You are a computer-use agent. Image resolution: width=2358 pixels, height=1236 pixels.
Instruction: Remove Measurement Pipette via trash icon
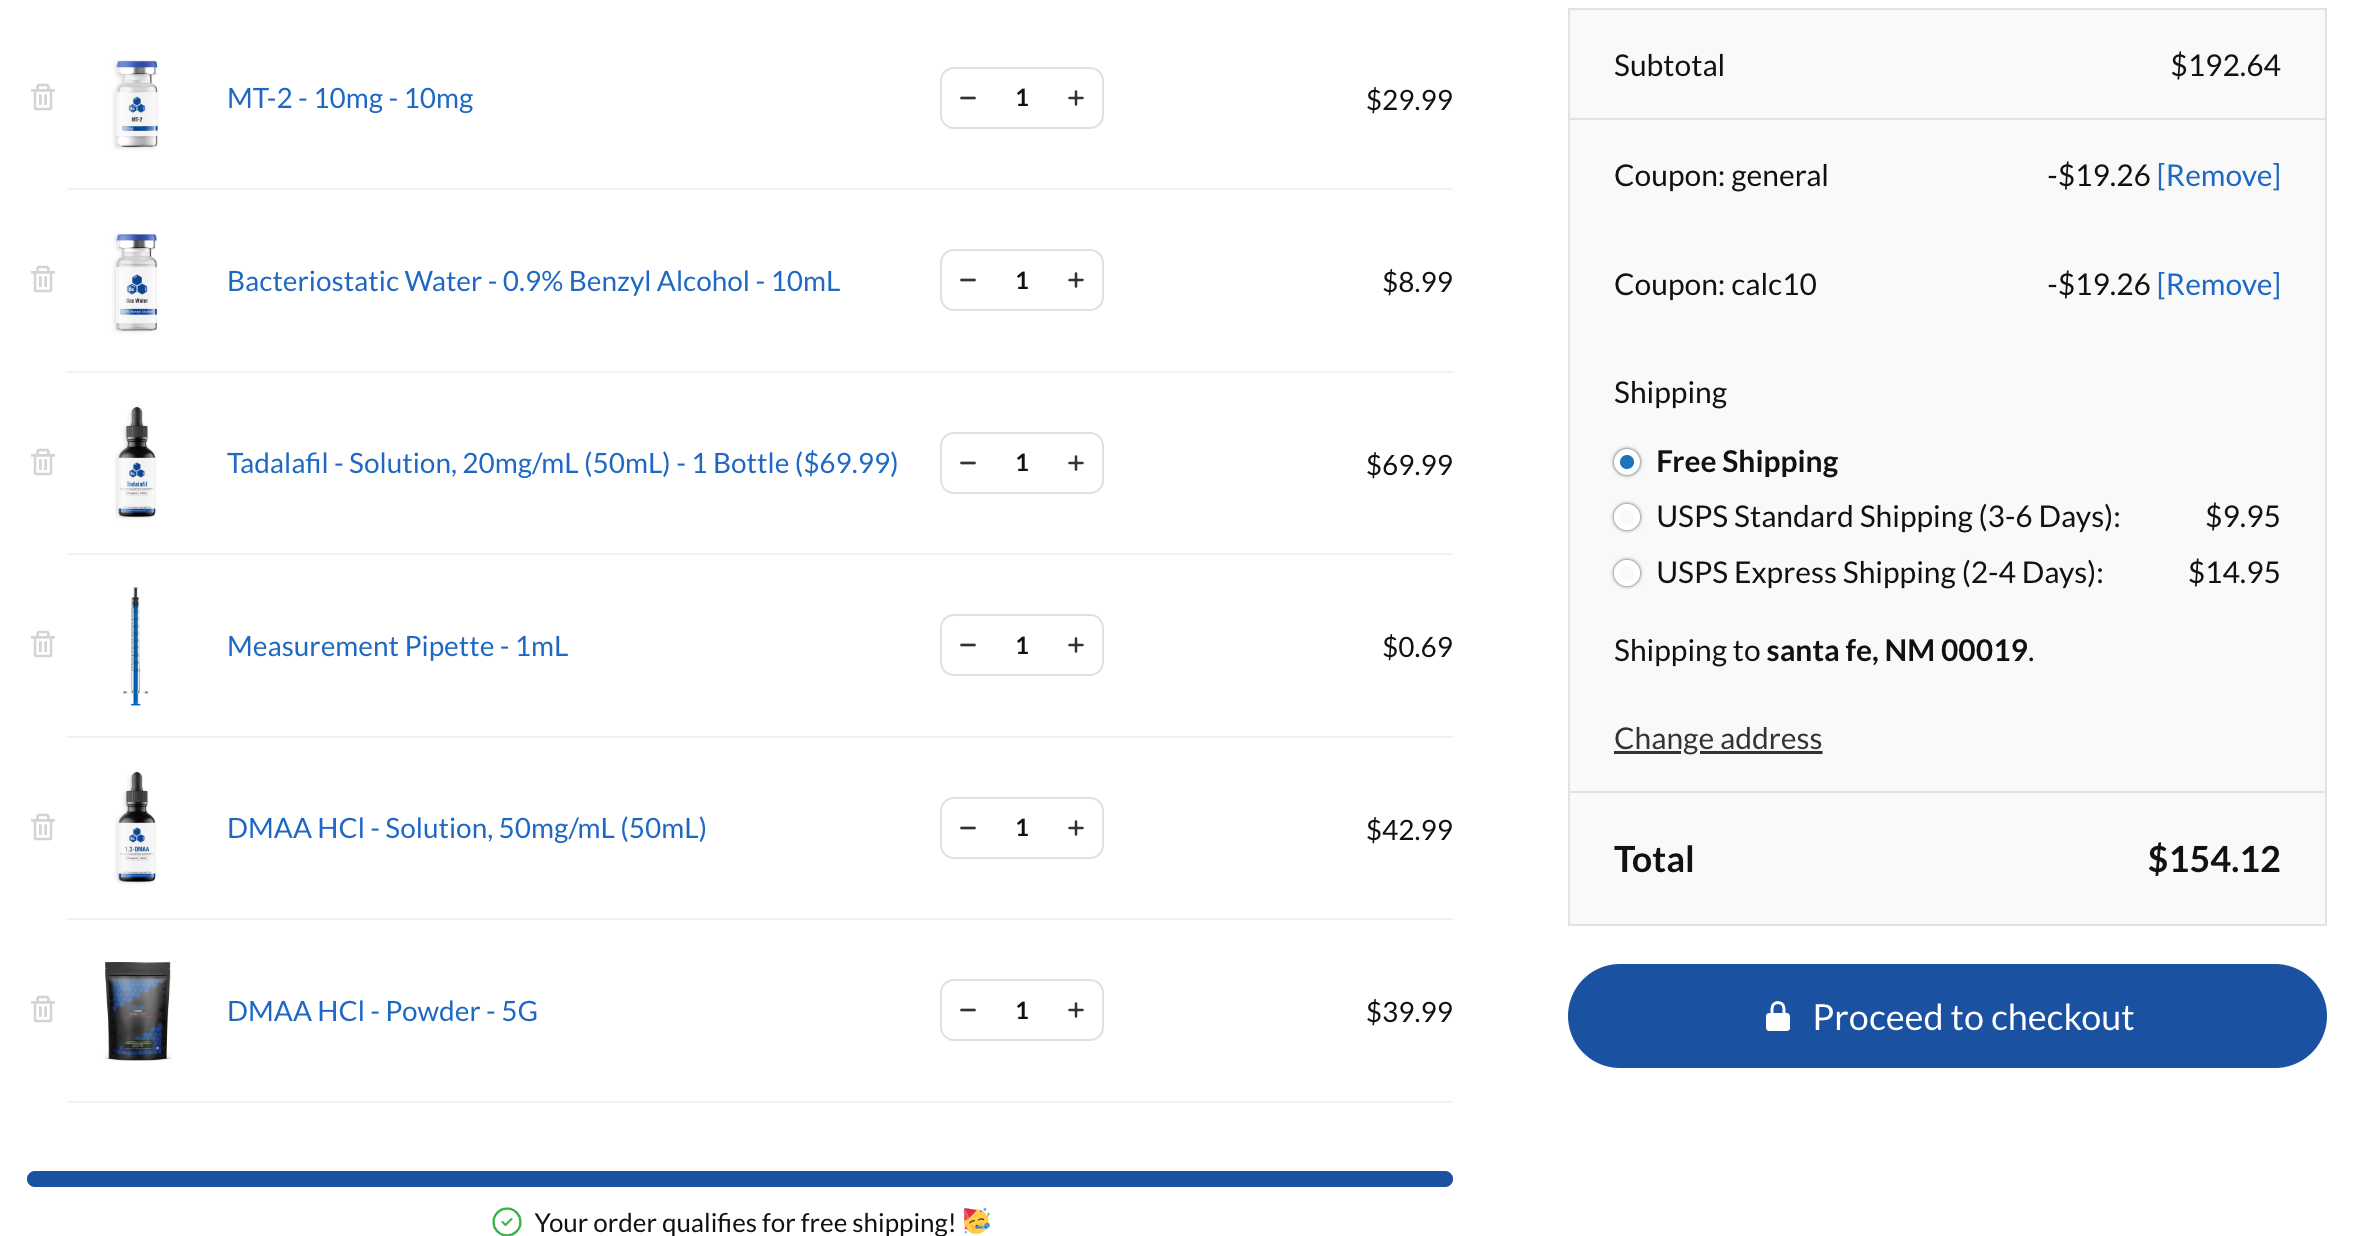coord(43,644)
